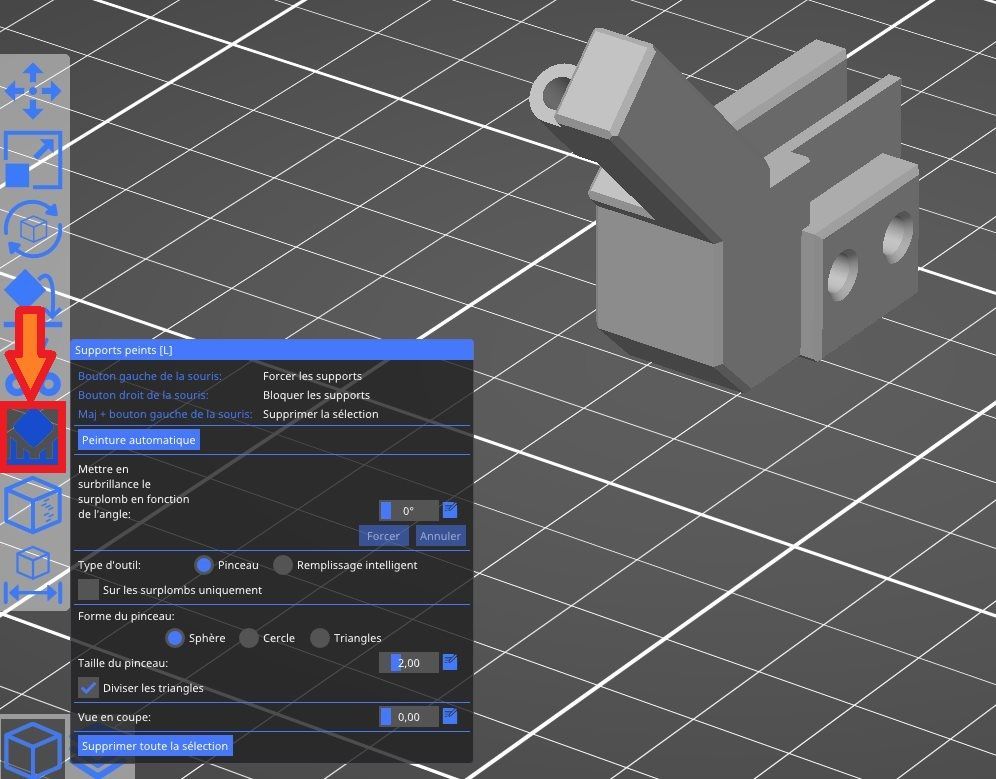Select the Rotate tool icon
This screenshot has height=779, width=996.
[x=33, y=229]
